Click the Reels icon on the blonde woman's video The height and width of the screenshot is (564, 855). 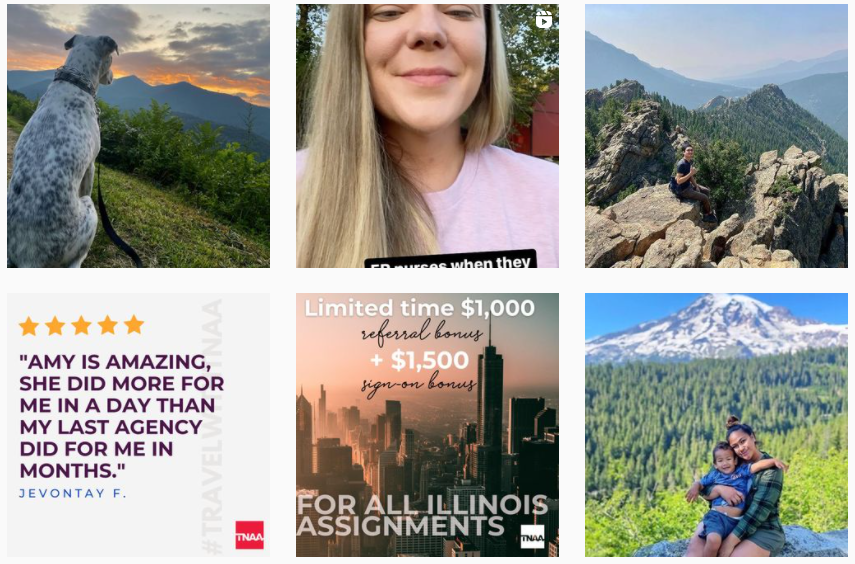click(x=544, y=20)
